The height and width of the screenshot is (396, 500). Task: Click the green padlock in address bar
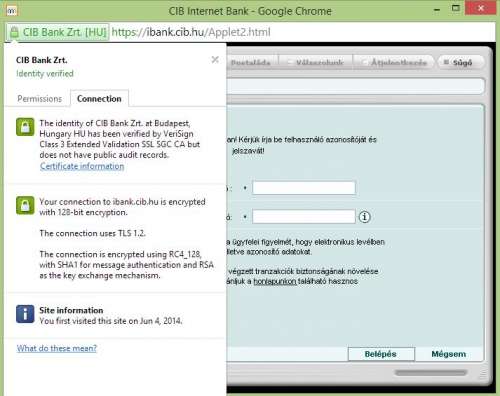(14, 32)
